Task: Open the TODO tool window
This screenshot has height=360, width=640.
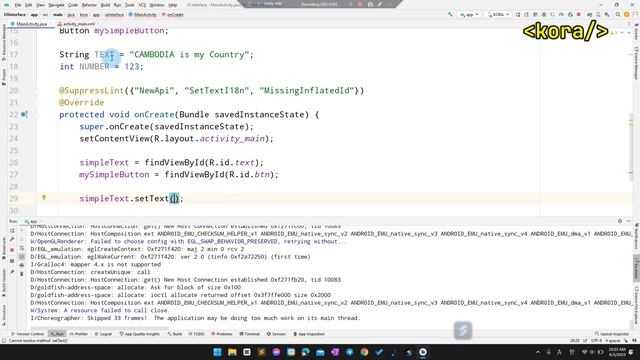Action: [x=196, y=334]
